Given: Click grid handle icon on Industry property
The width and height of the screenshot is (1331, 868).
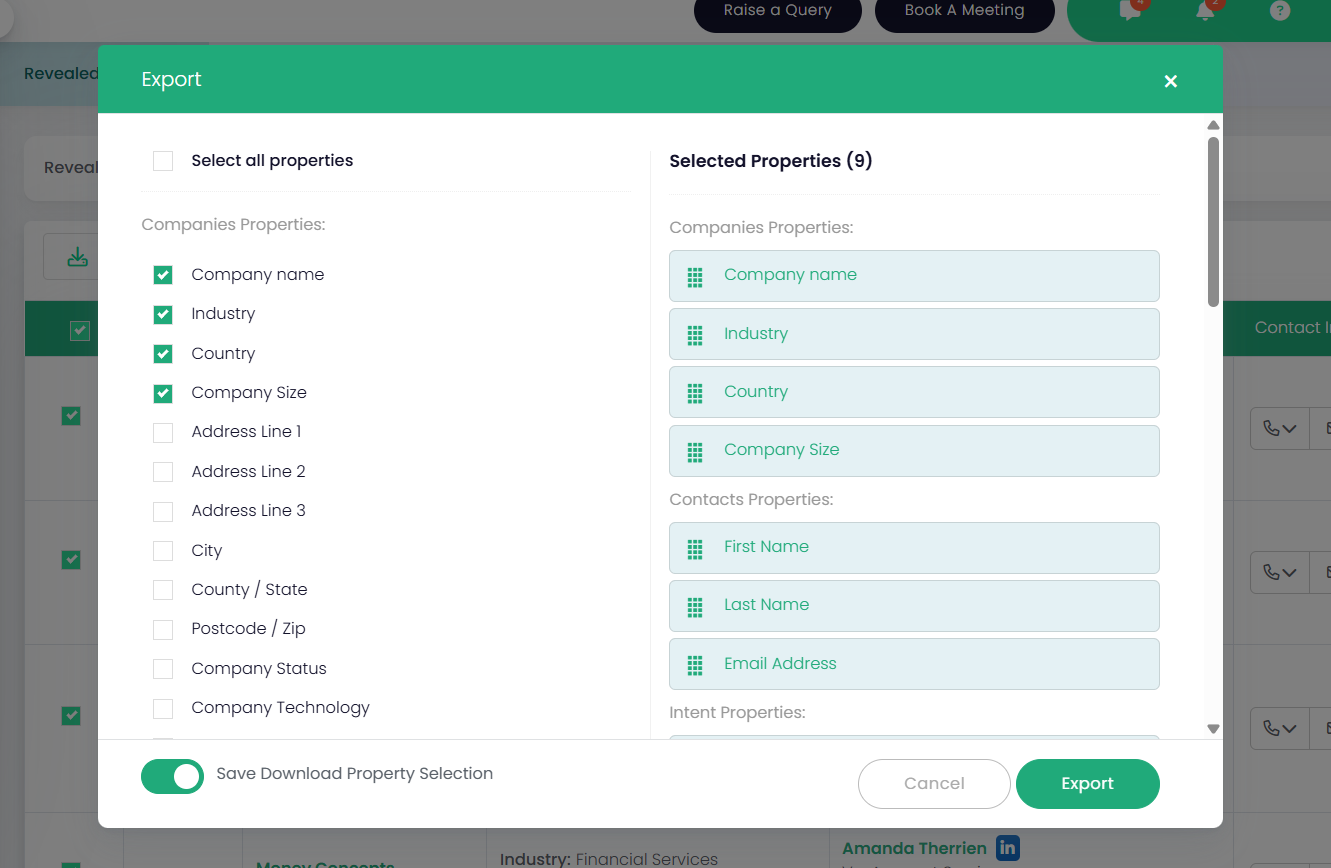Looking at the screenshot, I should (695, 334).
